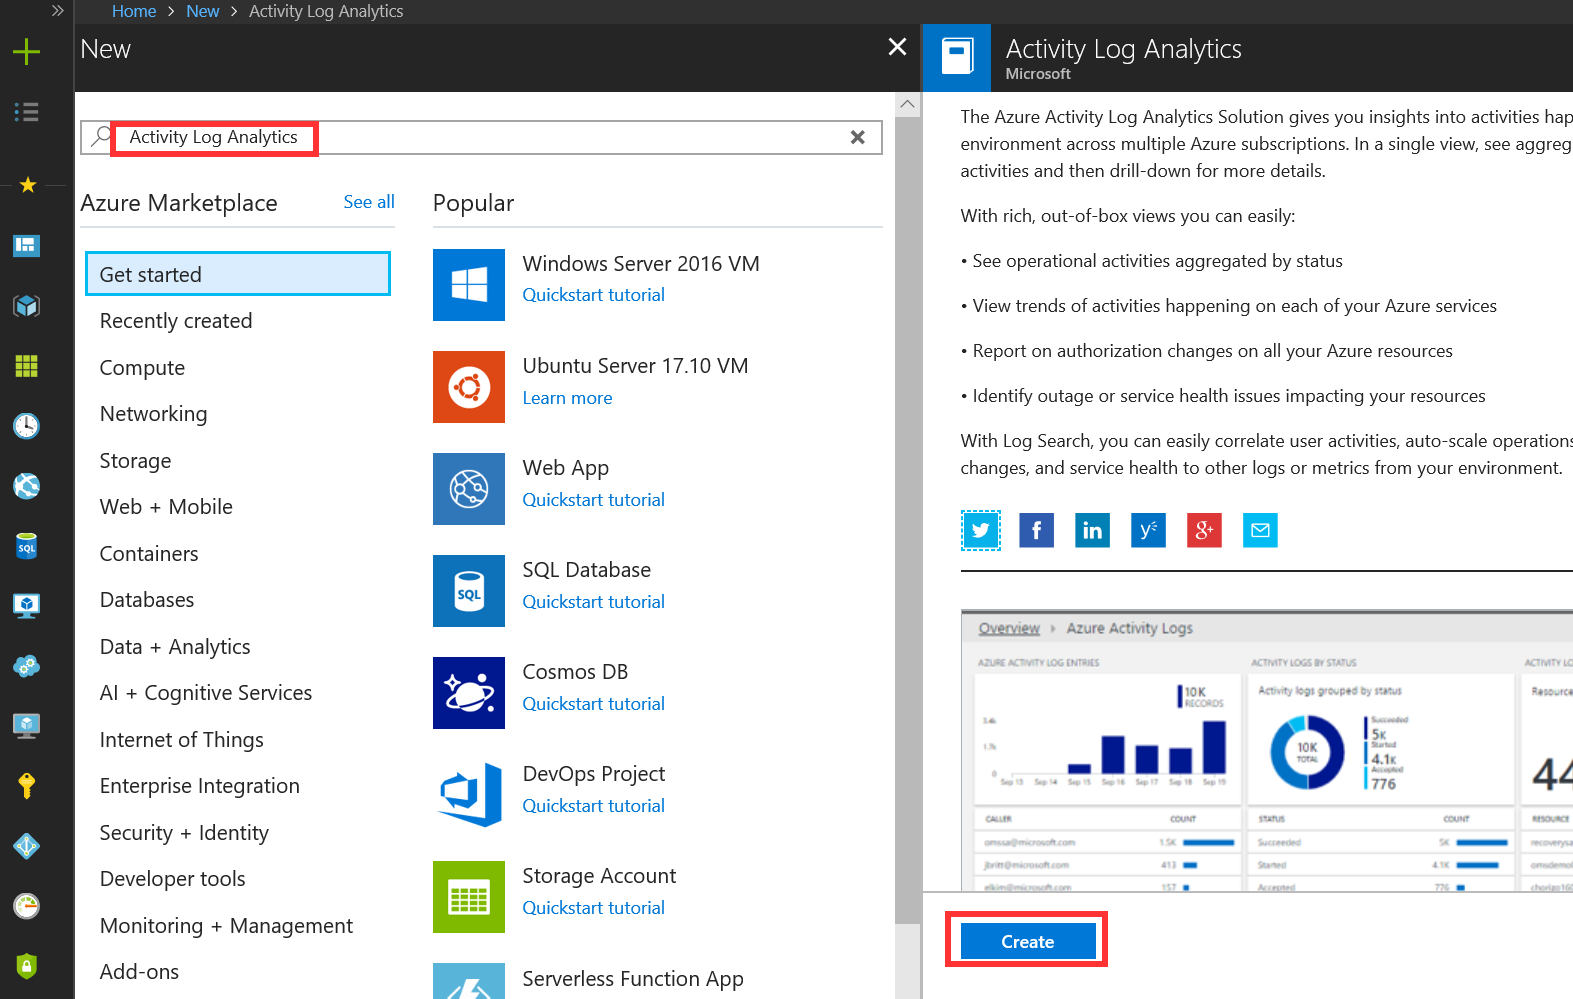This screenshot has height=999, width=1573.
Task: Select Internet of Things category
Action: [182, 740]
